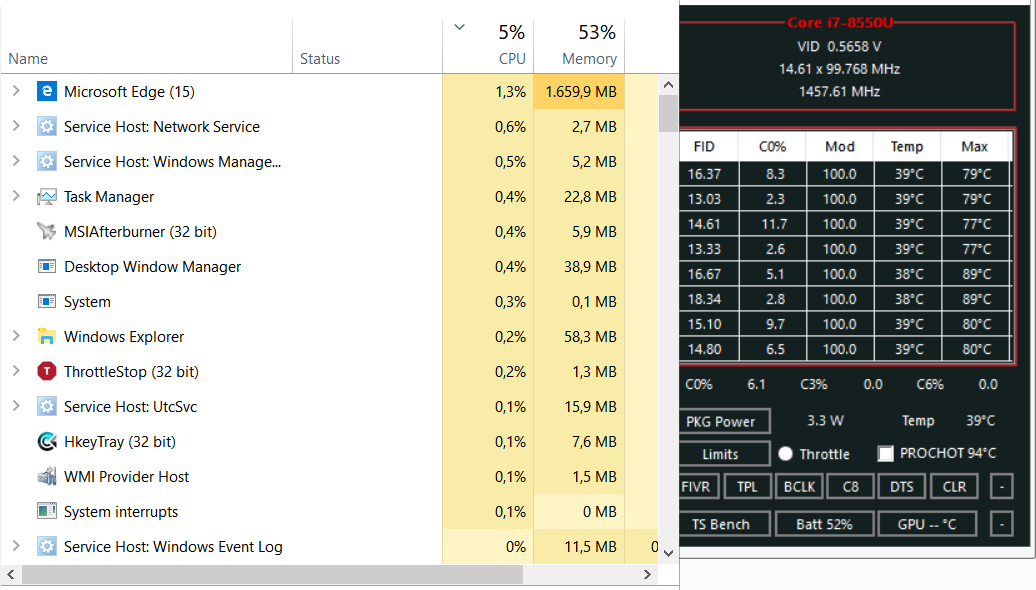Click the Microsoft Edge process icon
Image resolution: width=1036 pixels, height=590 pixels.
(46, 91)
